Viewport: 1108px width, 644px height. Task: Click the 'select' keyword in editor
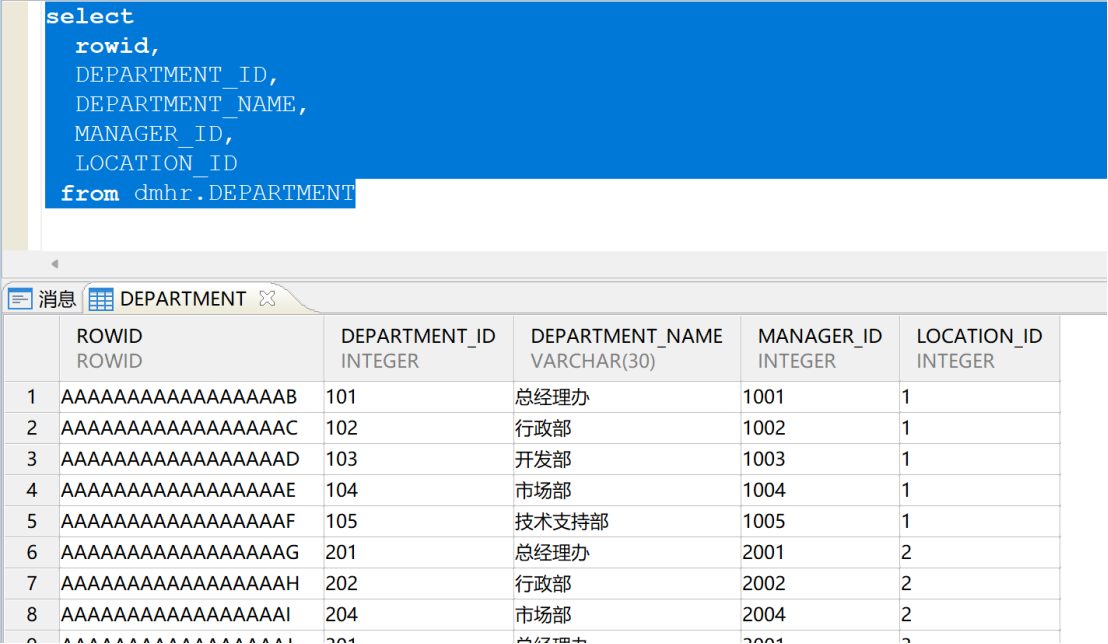coord(90,16)
